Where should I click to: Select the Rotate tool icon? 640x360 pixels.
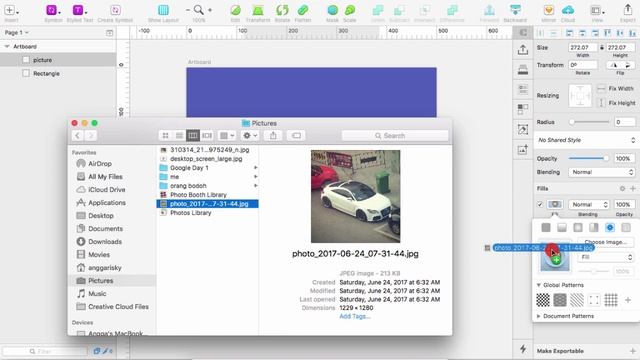point(282,10)
